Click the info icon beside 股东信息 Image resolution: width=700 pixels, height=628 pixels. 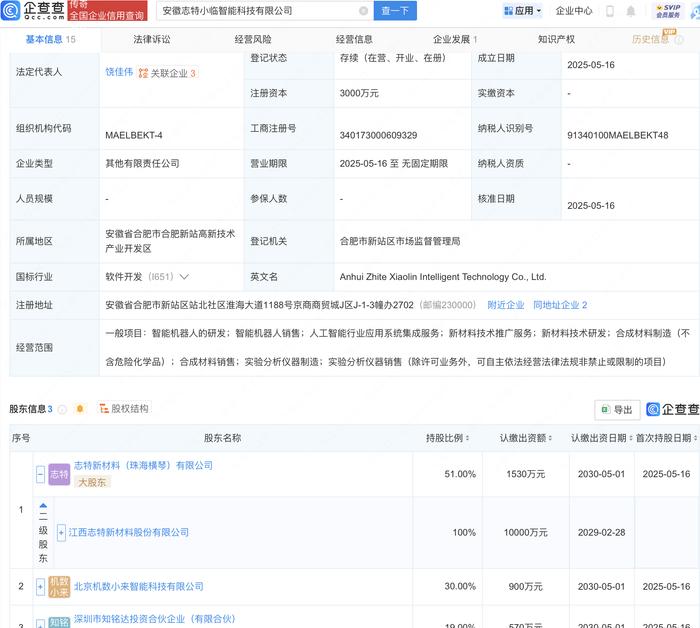click(62, 409)
